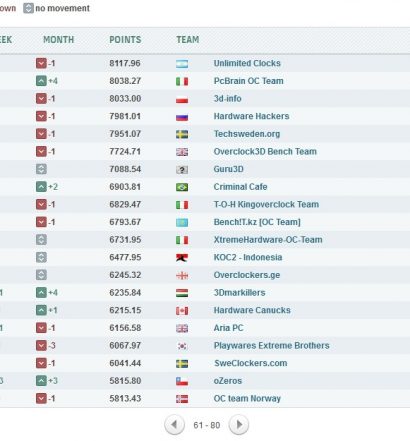Screen dimensions: 410x441
Task: Click the Georgia flag beside Overclockers.ge
Action: [x=182, y=276]
